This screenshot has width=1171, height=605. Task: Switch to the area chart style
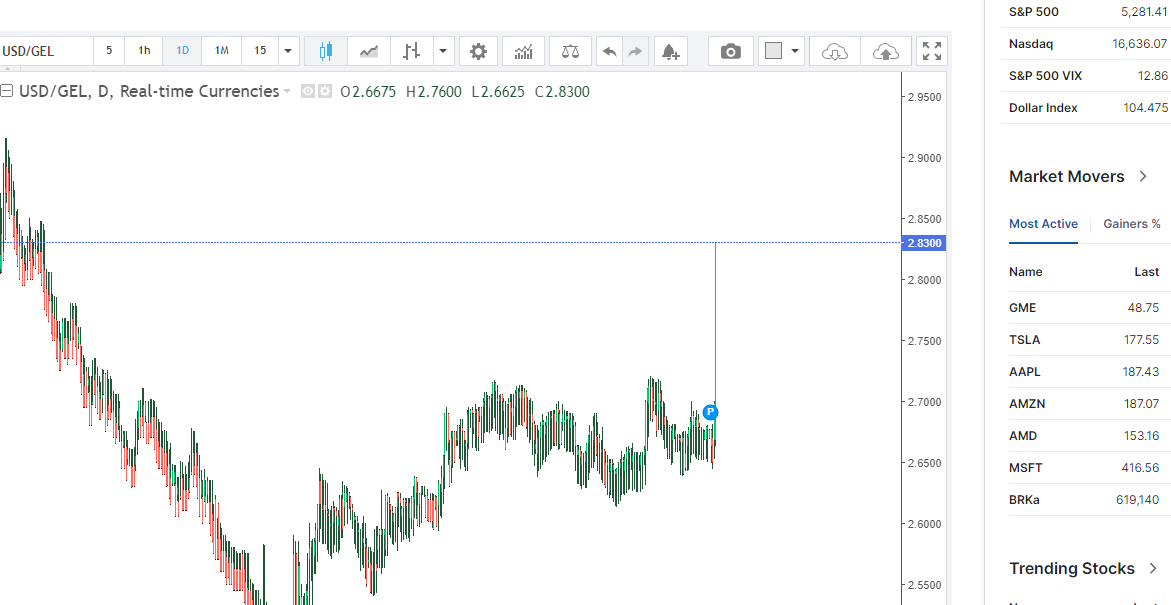368,51
